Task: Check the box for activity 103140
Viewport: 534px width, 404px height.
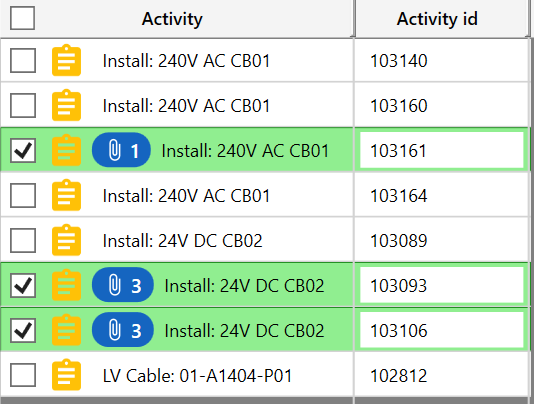Action: coord(23,60)
